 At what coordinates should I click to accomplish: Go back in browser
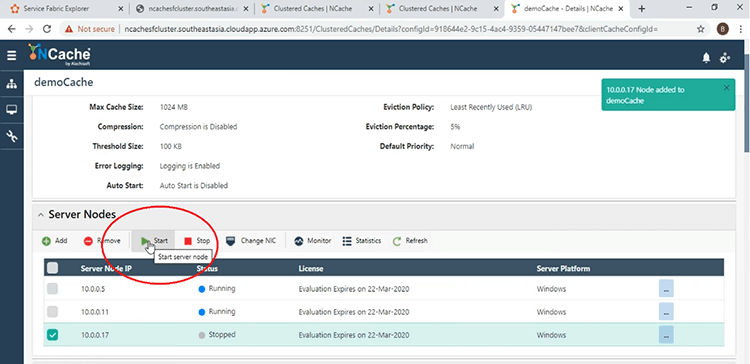[12, 29]
